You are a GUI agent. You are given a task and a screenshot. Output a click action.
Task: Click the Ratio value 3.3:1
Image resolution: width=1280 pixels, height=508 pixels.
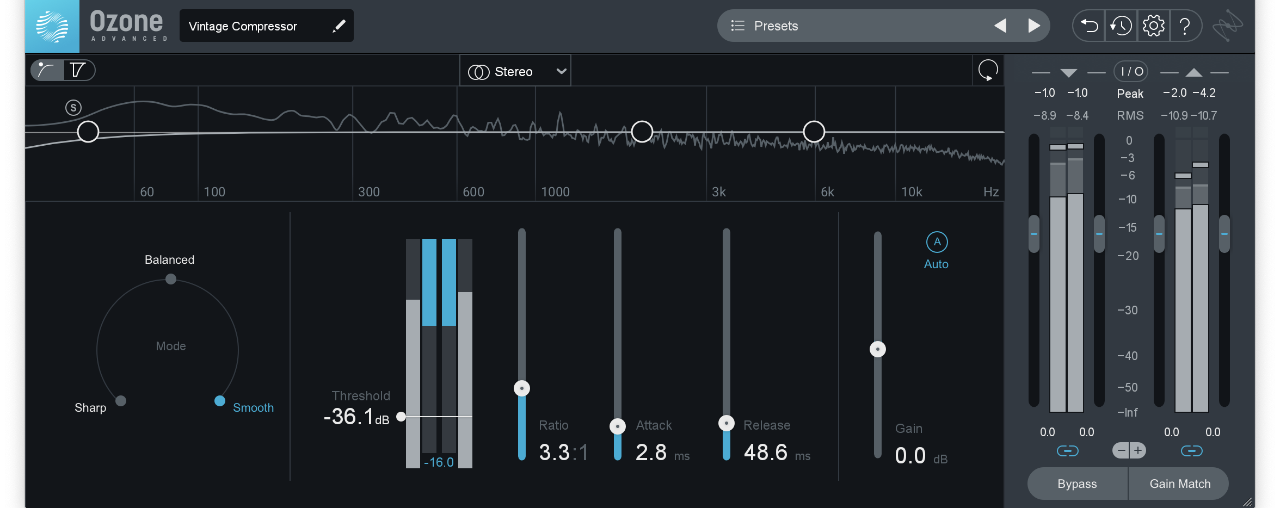(x=564, y=452)
